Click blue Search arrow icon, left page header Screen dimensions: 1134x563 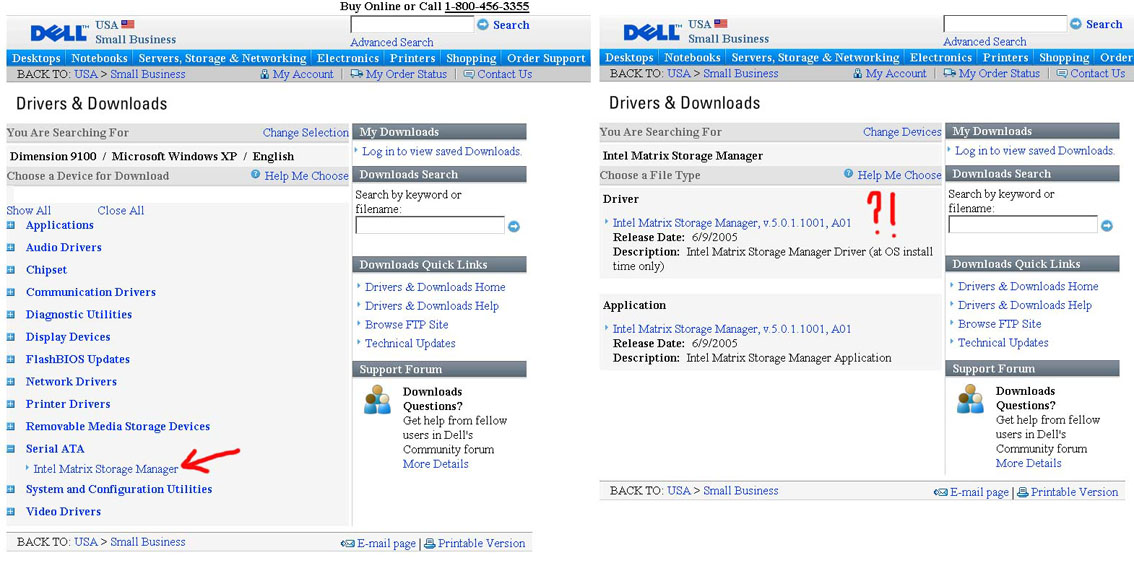pos(483,25)
